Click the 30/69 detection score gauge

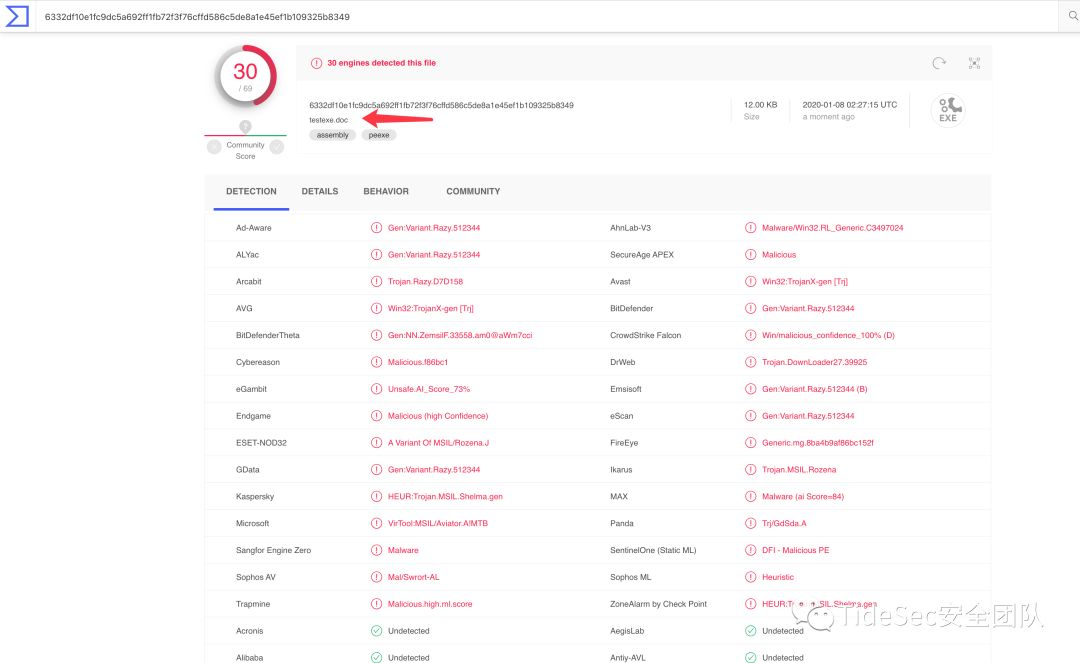pyautogui.click(x=246, y=76)
